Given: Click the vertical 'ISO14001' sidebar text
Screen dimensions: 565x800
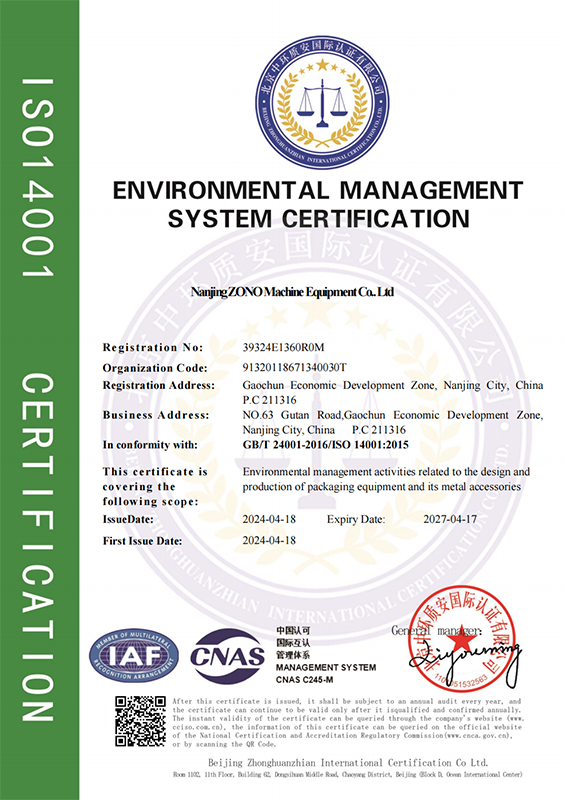Looking at the screenshot, I should tap(37, 178).
